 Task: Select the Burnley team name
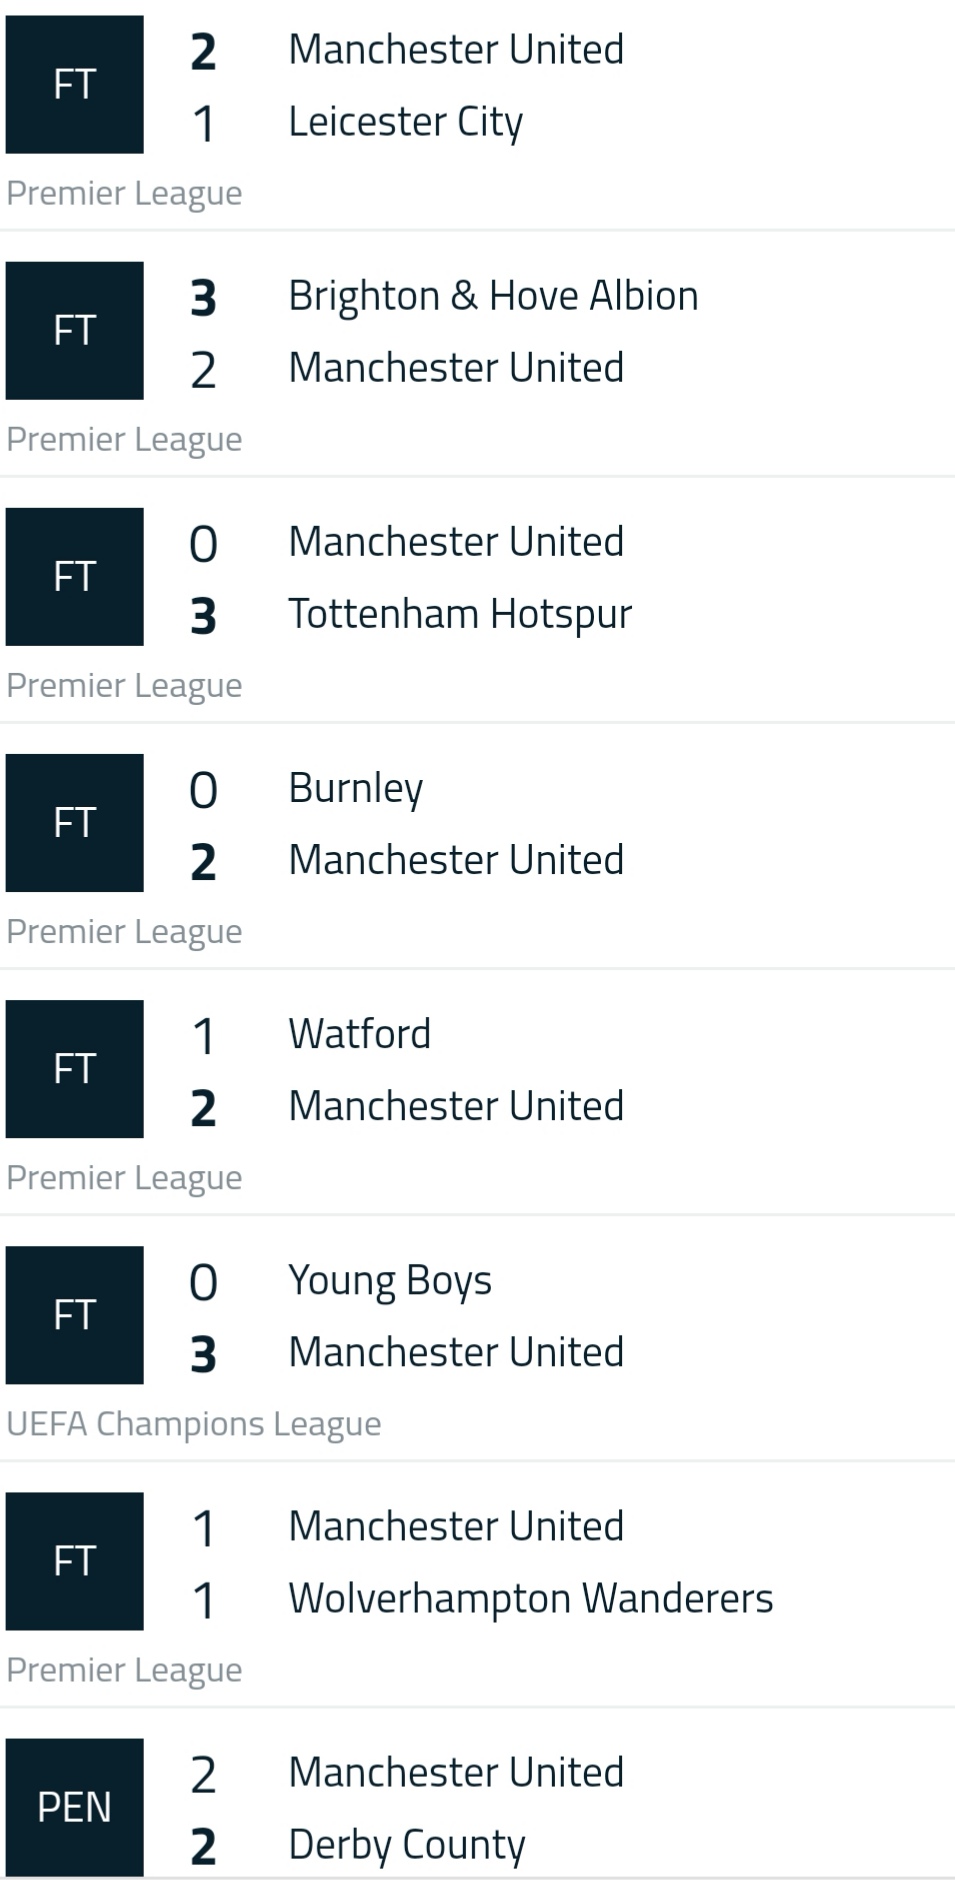pos(356,789)
